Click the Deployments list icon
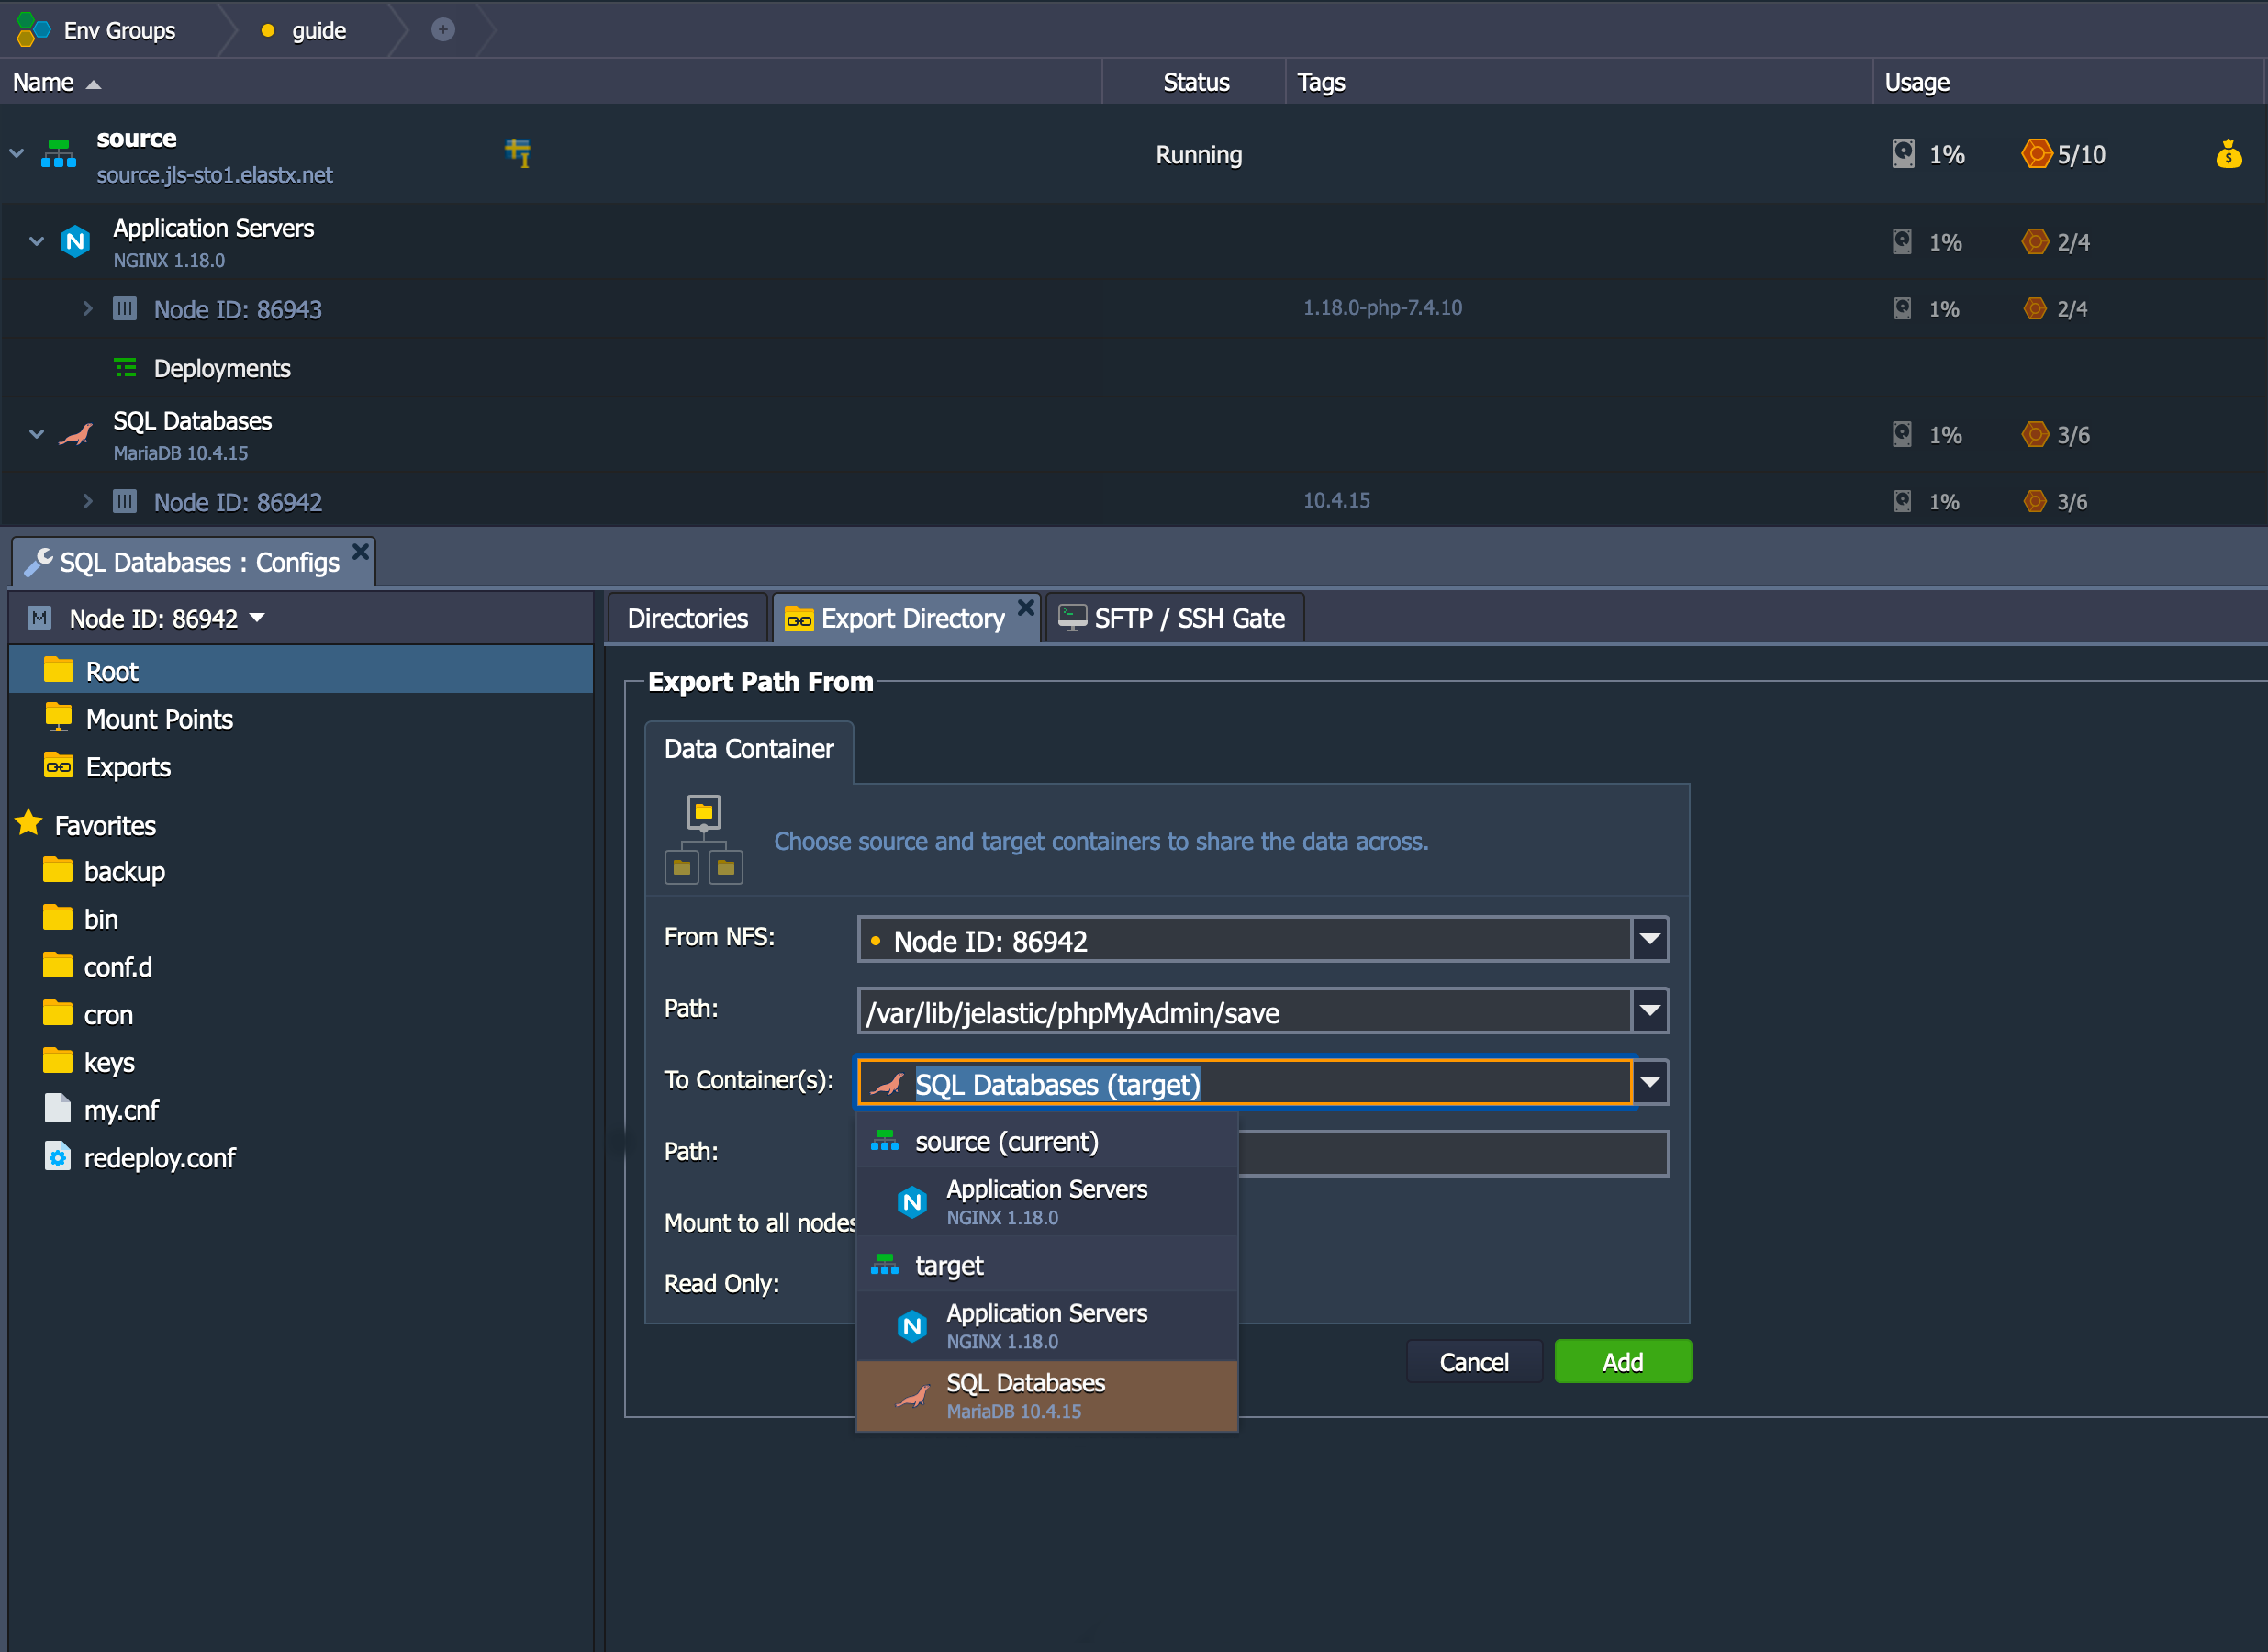Screen dimensions: 2268x1652 click(125, 368)
